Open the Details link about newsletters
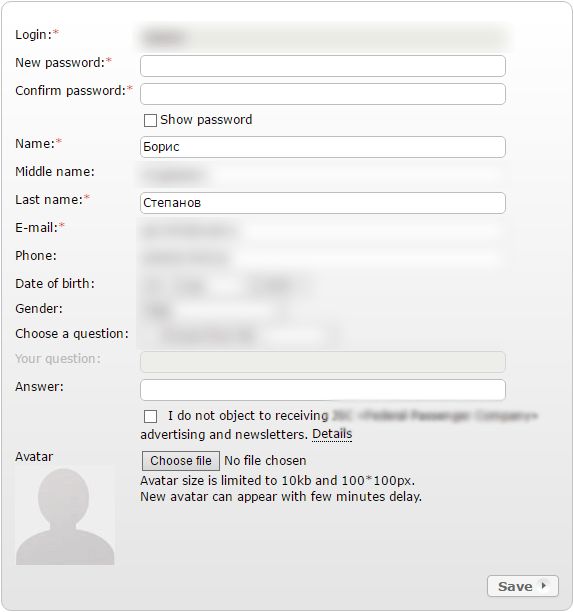Image resolution: width=573 pixels, height=612 pixels. point(332,434)
